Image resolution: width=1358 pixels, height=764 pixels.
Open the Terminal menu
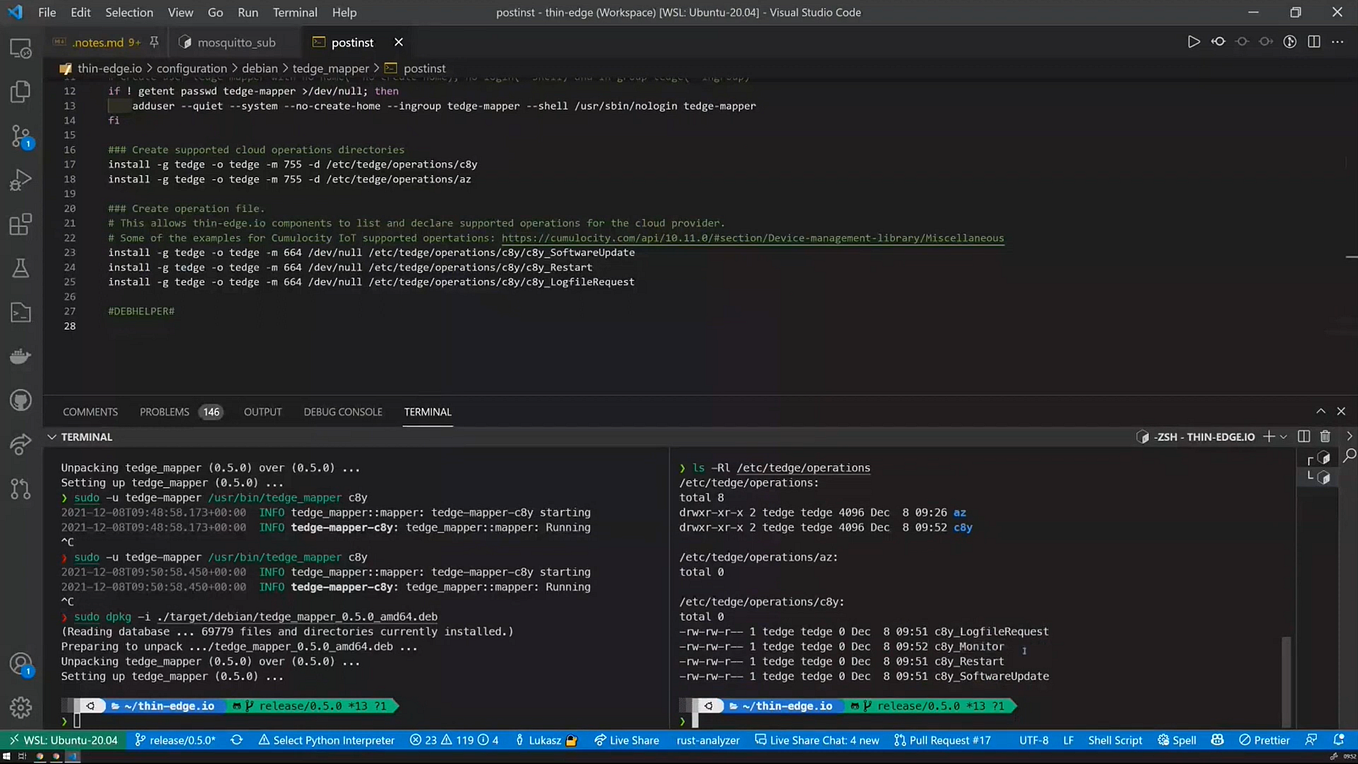(x=294, y=12)
